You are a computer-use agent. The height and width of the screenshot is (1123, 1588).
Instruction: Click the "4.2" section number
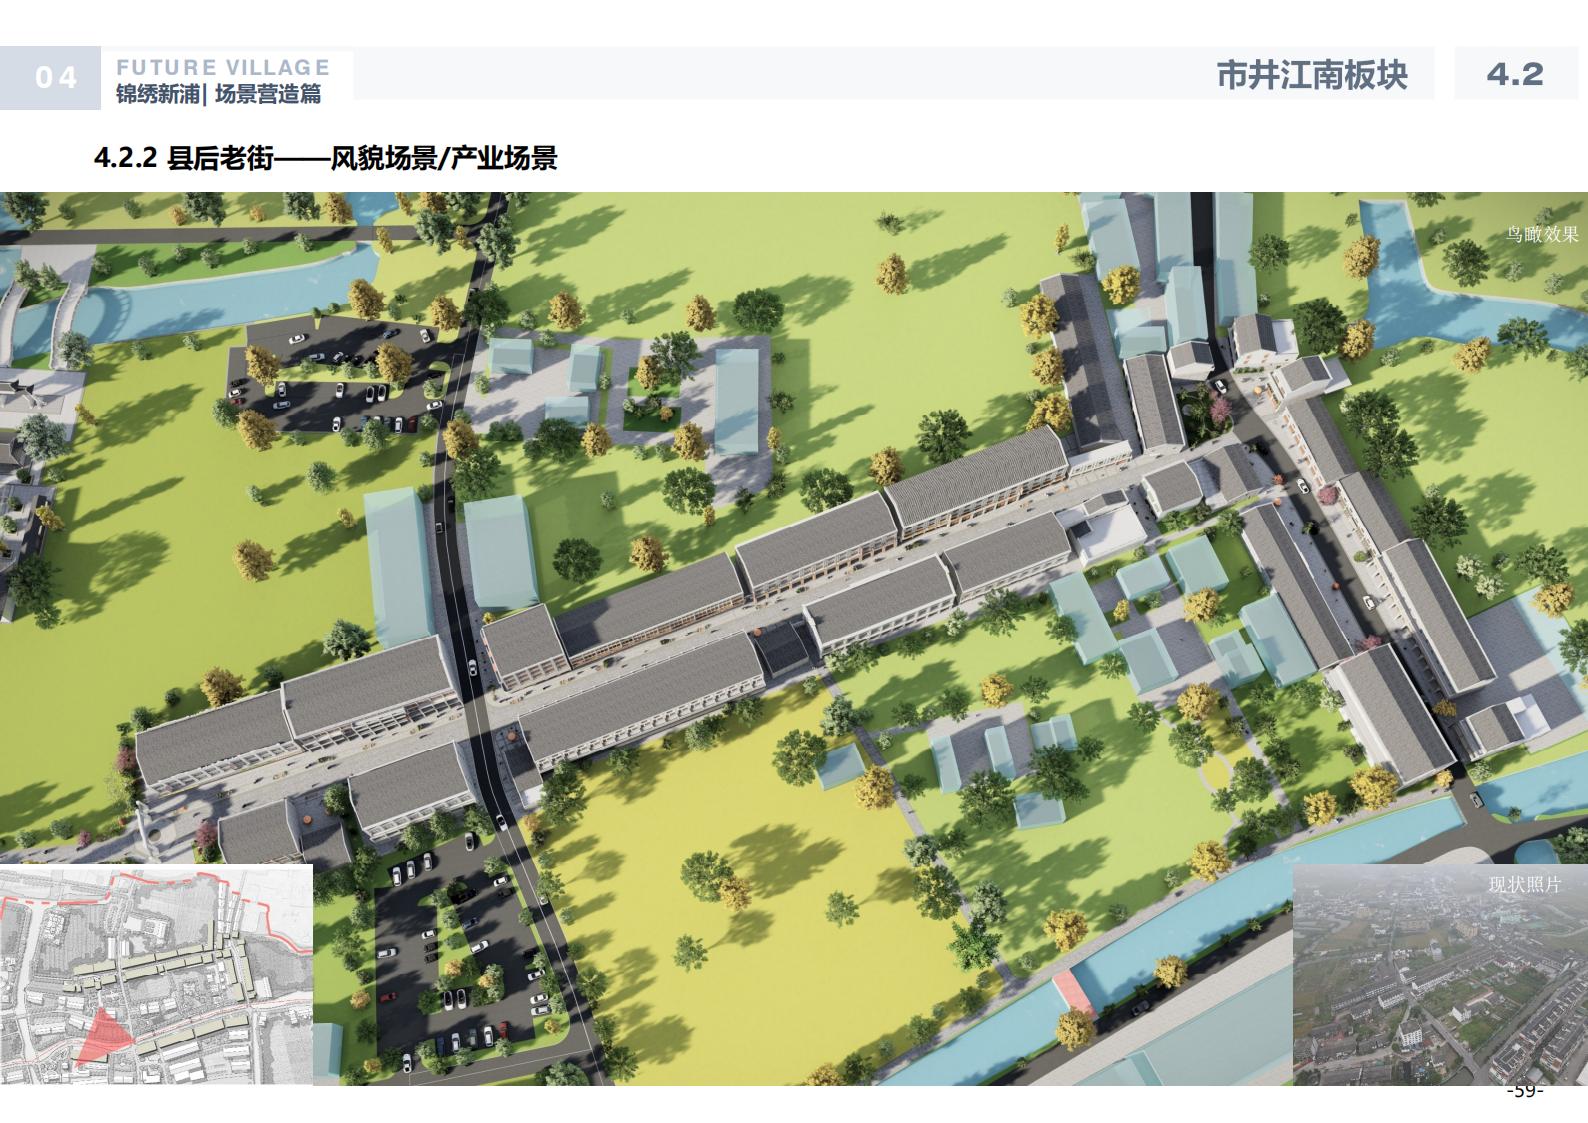[1515, 74]
